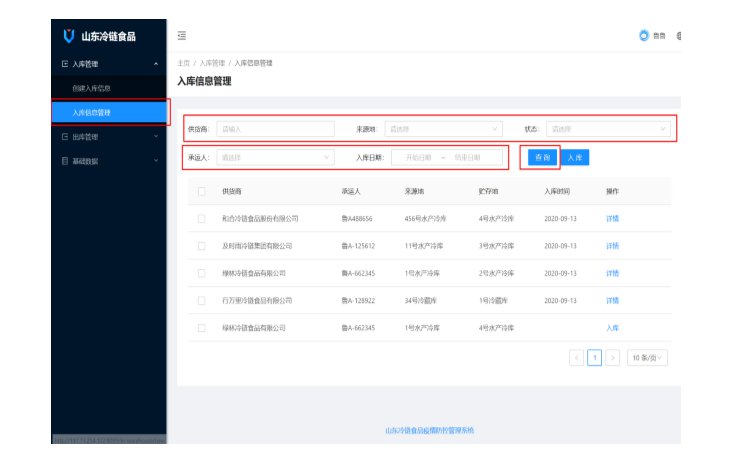The width and height of the screenshot is (753, 462).
Task: Click the 出库管理 menu icon in sidebar
Action: (65, 137)
